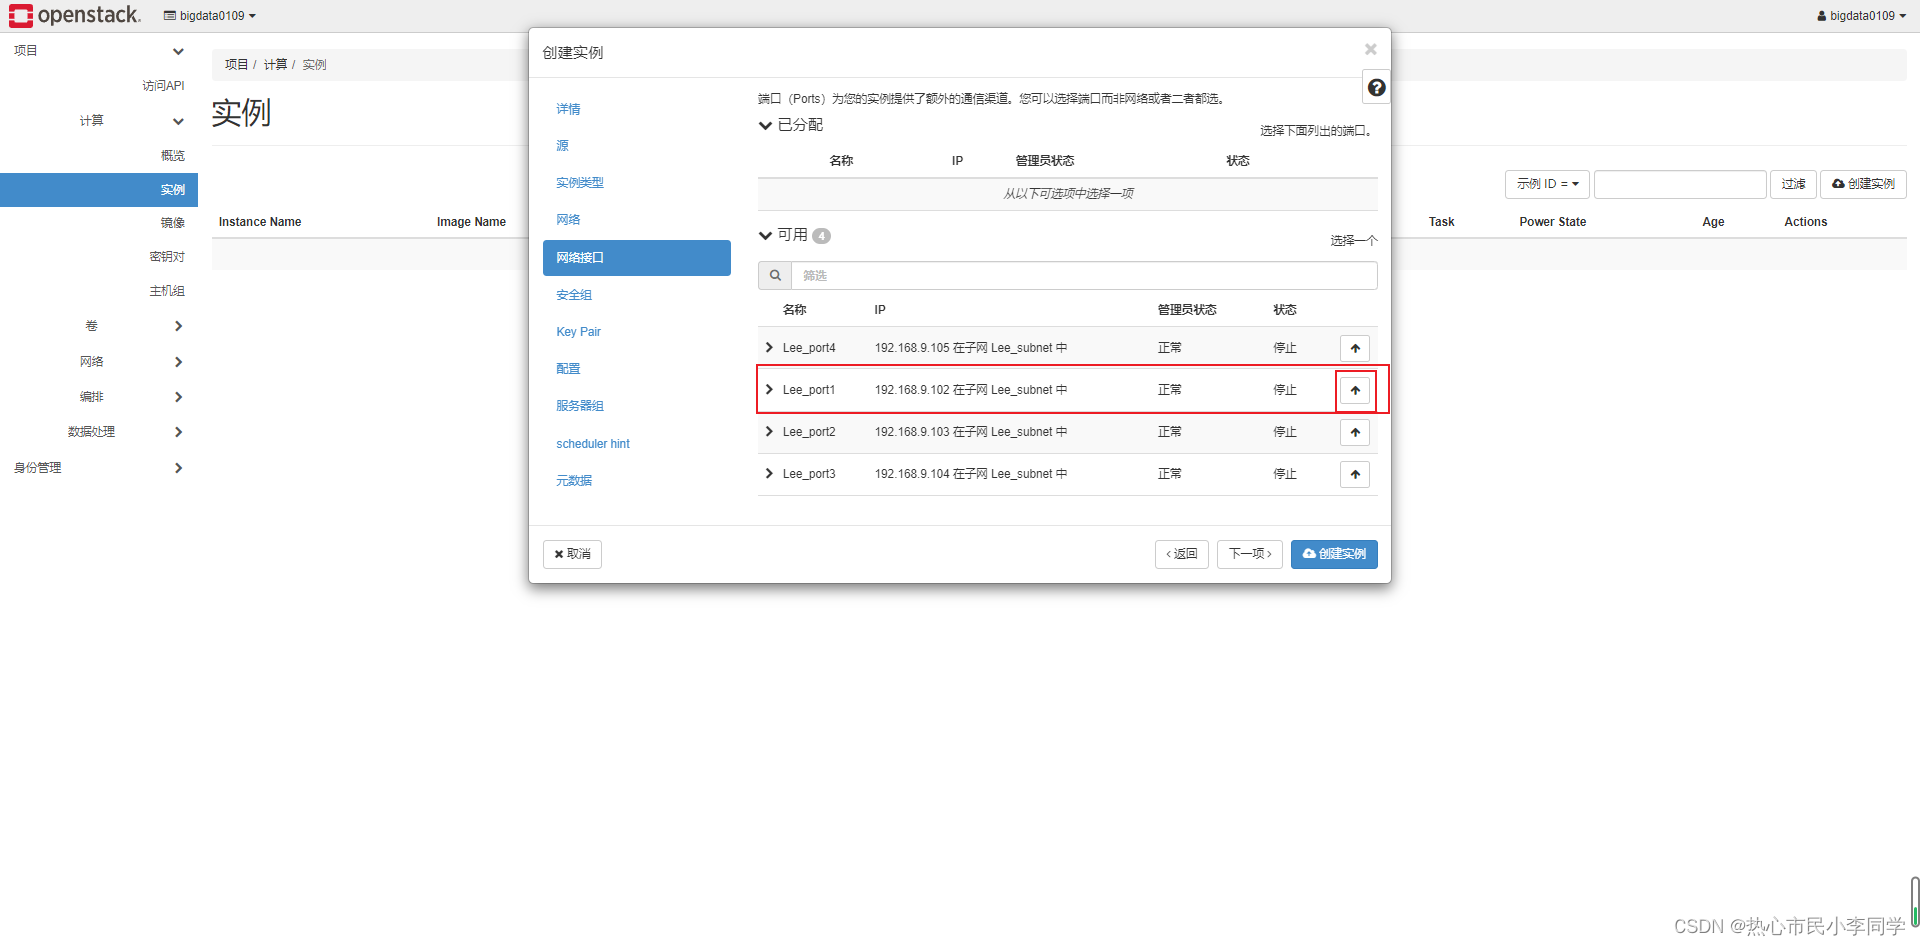
Task: Collapse the 可用 section
Action: click(x=765, y=235)
